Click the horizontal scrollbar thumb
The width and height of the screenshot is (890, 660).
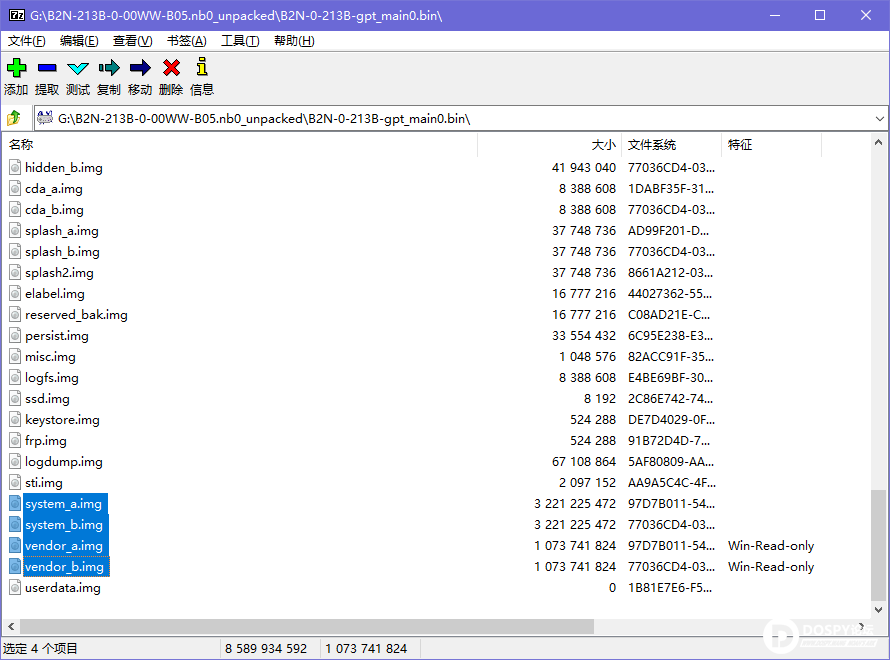[x=307, y=627]
